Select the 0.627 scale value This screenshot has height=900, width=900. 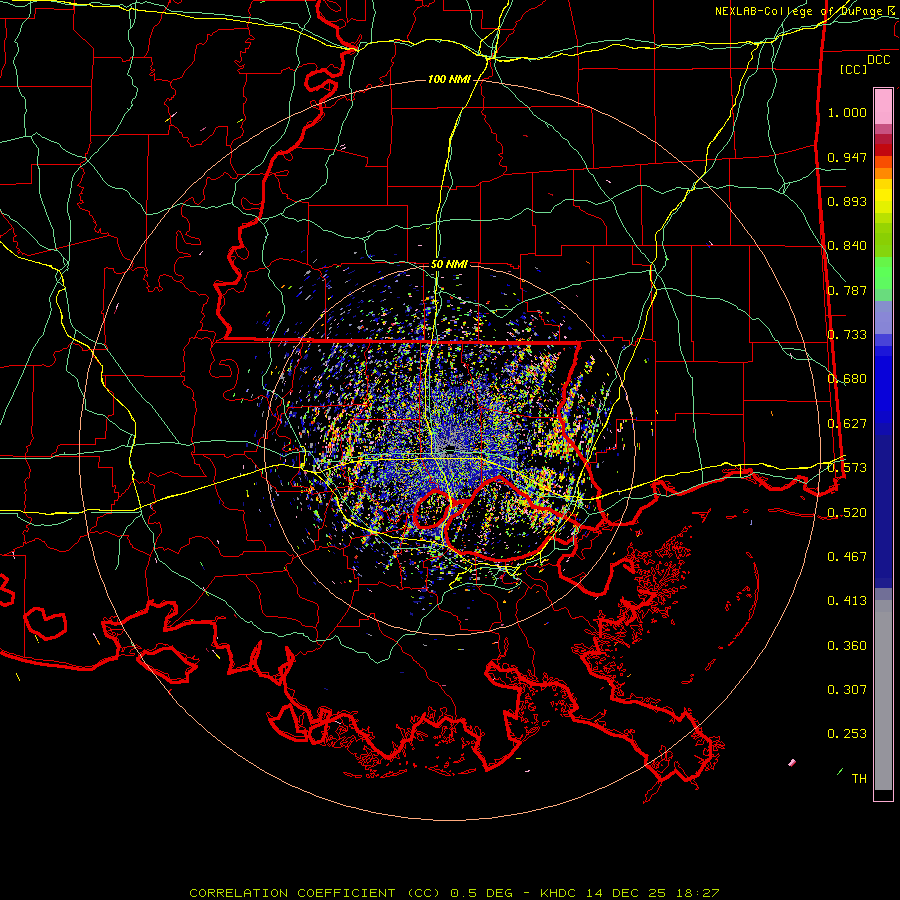(847, 424)
